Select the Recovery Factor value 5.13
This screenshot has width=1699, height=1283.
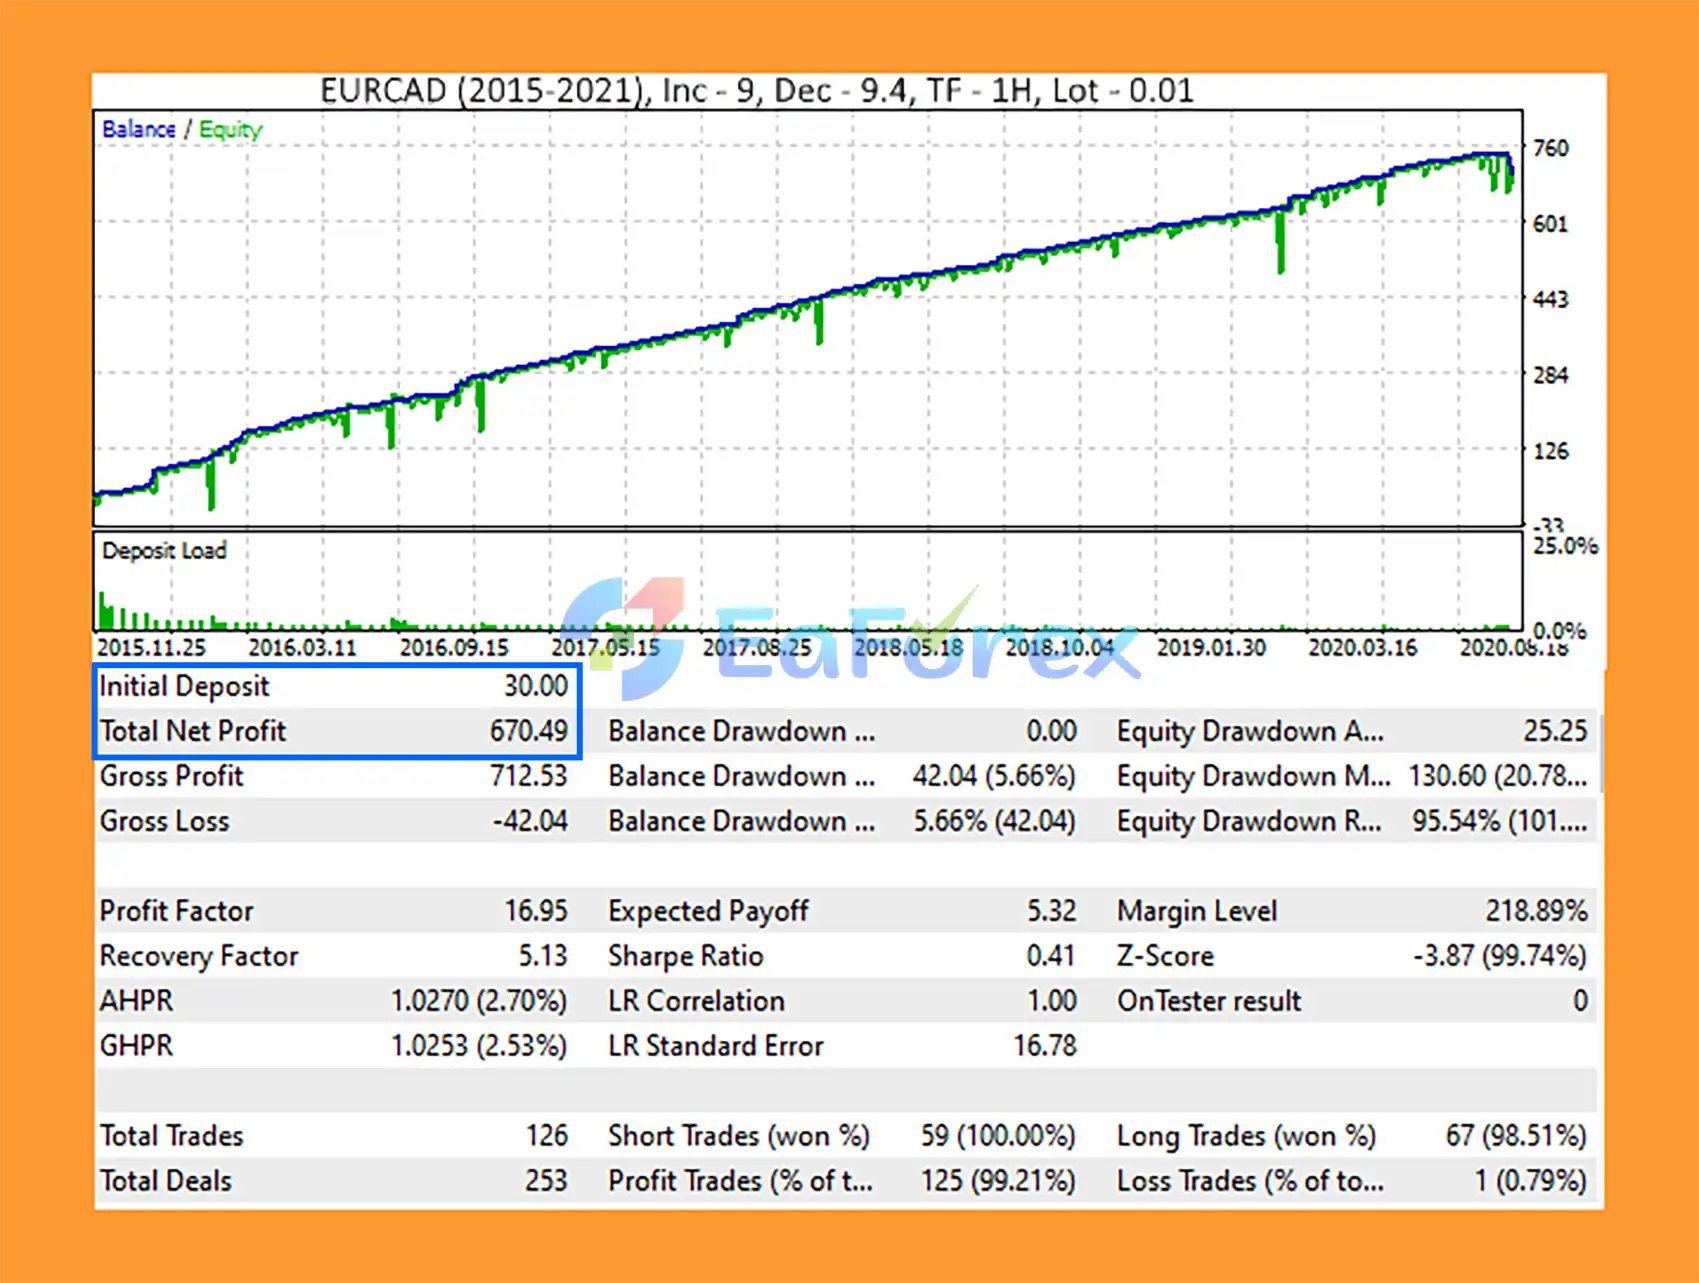tap(542, 956)
